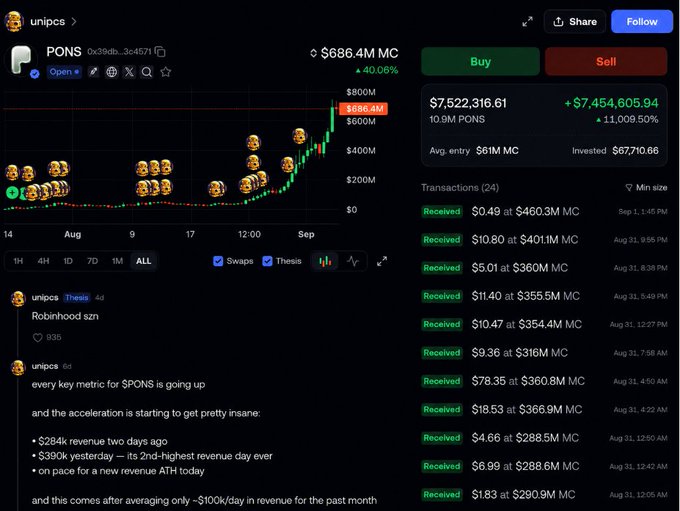Click the $686.4M price label on chart
Image resolution: width=680 pixels, height=511 pixels.
pos(363,108)
